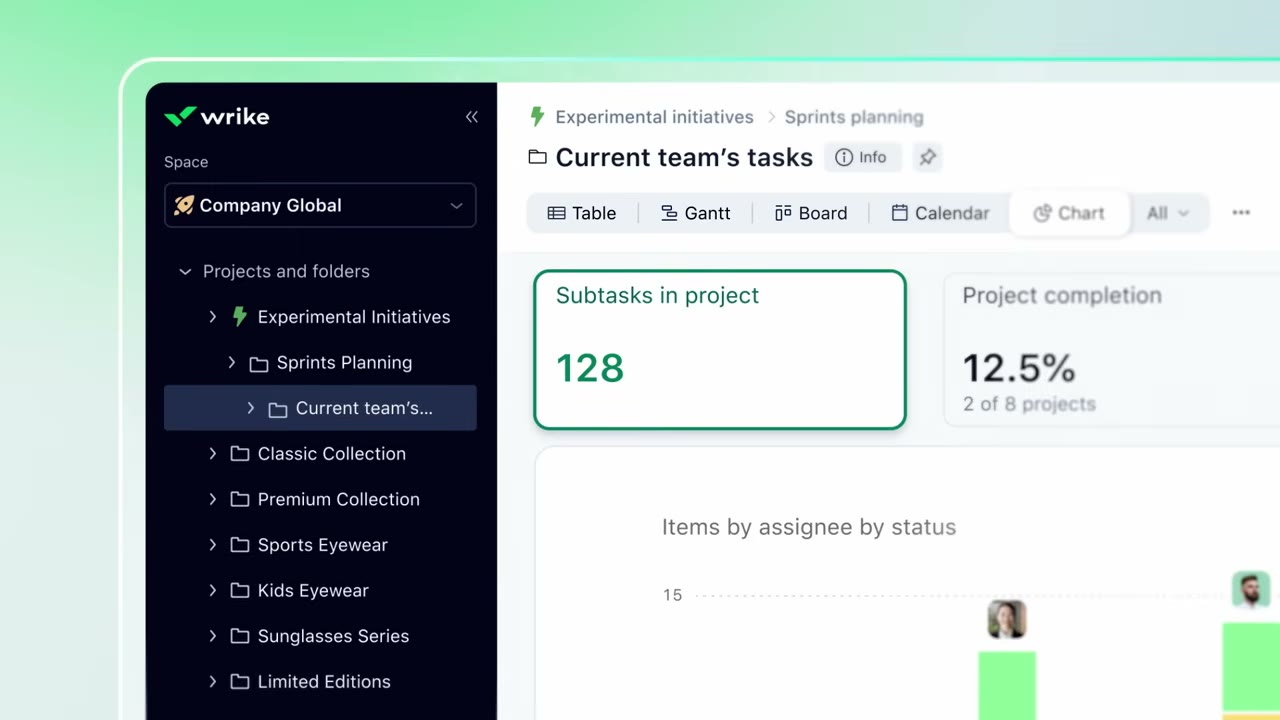Expand the Sunglasses Series folder chevron
The image size is (1280, 720).
(x=212, y=636)
